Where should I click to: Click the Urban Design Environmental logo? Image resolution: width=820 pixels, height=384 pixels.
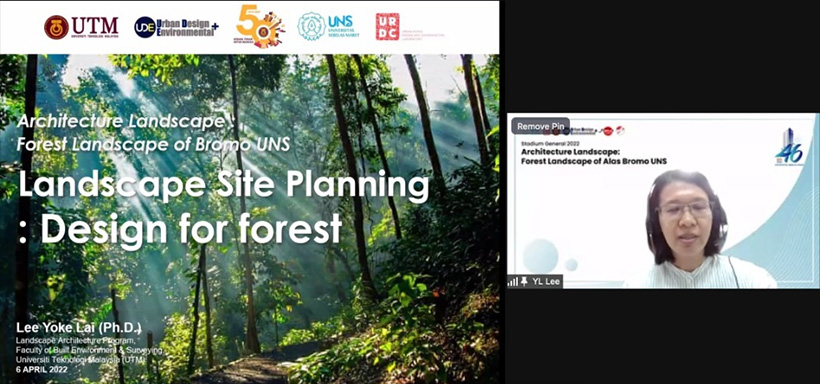click(176, 27)
